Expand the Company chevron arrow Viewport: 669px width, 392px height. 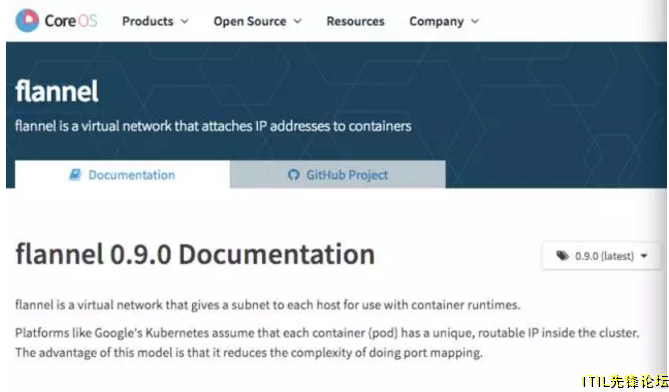coord(475,21)
